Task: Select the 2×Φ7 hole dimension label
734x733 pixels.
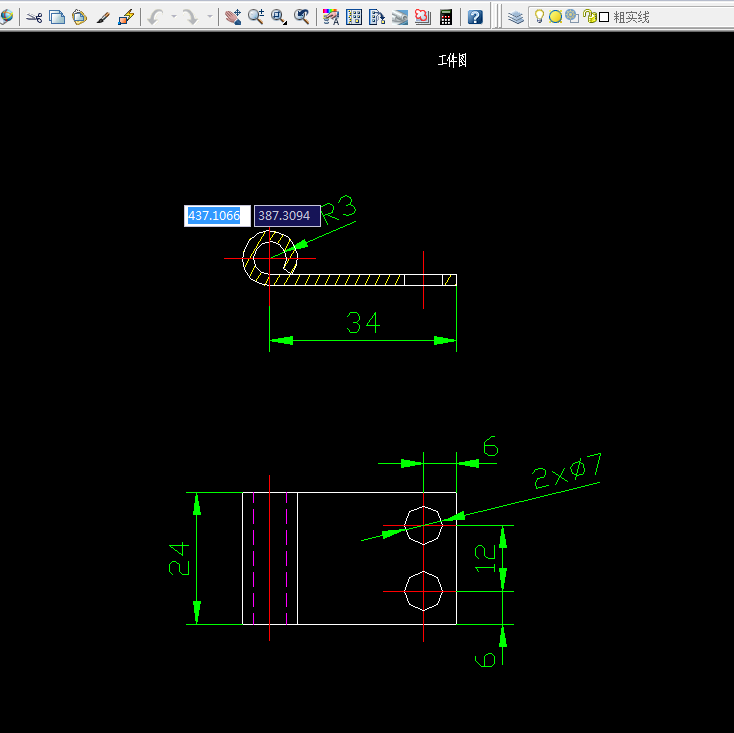Action: [x=566, y=470]
